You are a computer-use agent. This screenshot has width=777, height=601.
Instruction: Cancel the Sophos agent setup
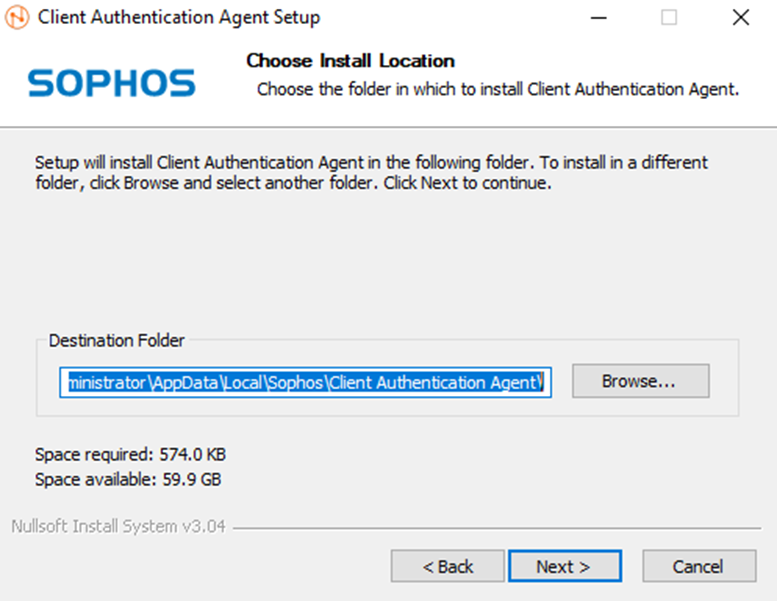point(699,566)
